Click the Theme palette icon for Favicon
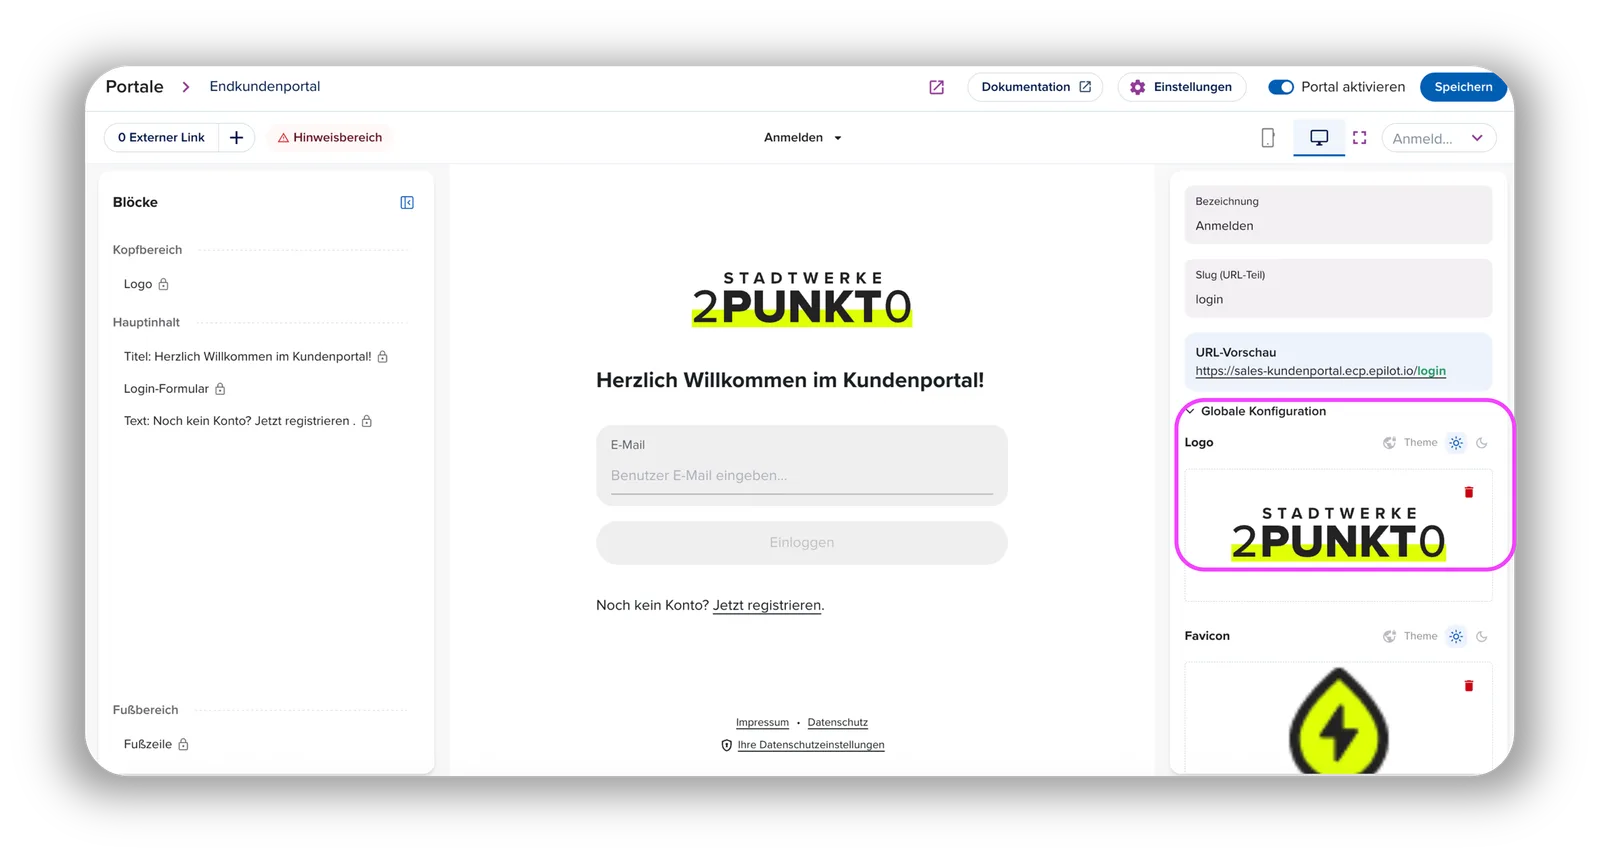Image resolution: width=1600 pixels, height=858 pixels. pos(1389,637)
